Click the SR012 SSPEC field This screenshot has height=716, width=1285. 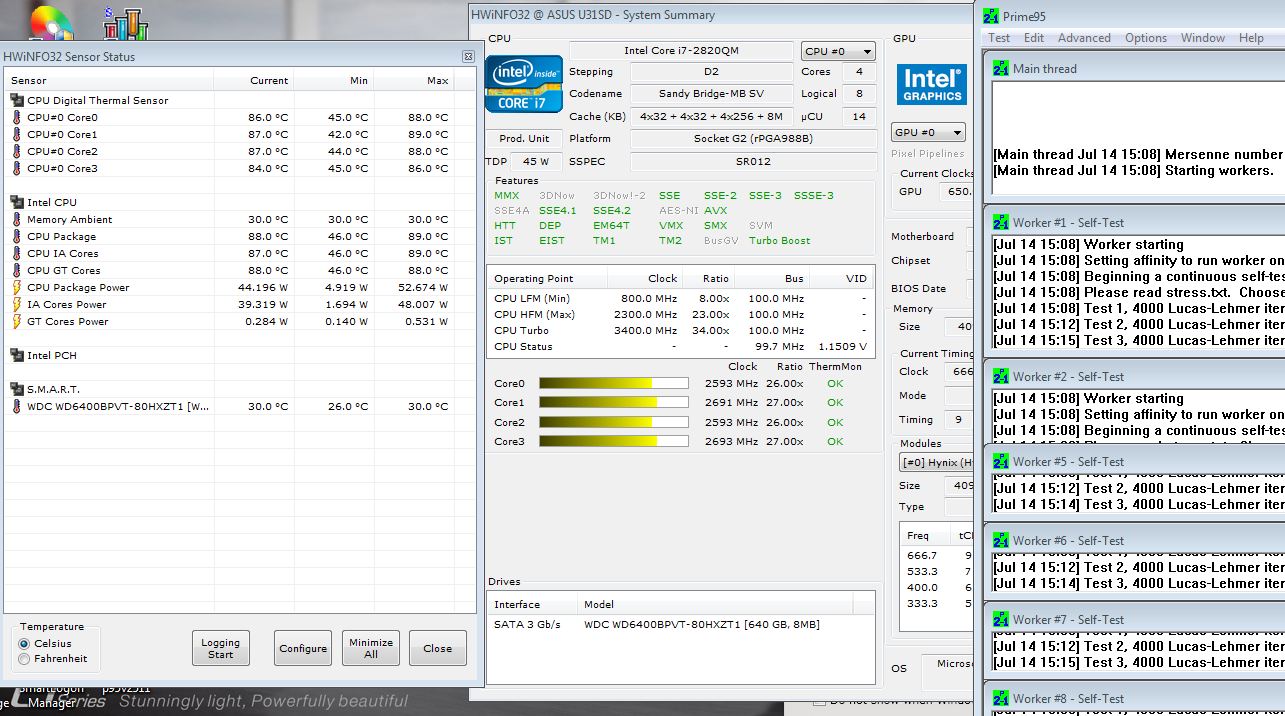[x=753, y=161]
